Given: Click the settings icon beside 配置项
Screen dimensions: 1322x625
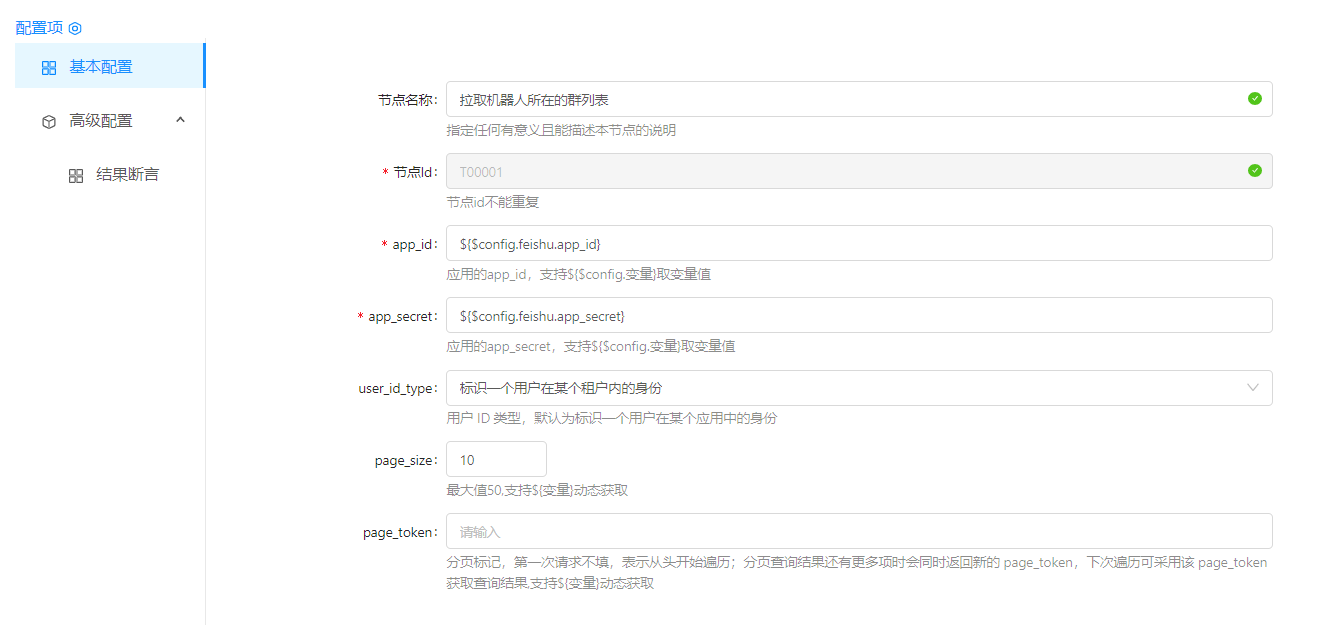Looking at the screenshot, I should [75, 28].
